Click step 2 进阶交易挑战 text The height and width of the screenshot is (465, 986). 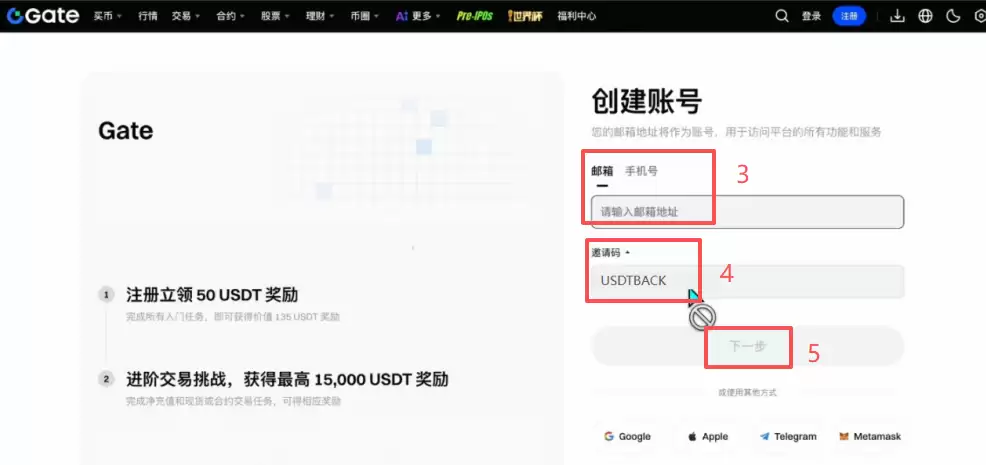pos(287,379)
